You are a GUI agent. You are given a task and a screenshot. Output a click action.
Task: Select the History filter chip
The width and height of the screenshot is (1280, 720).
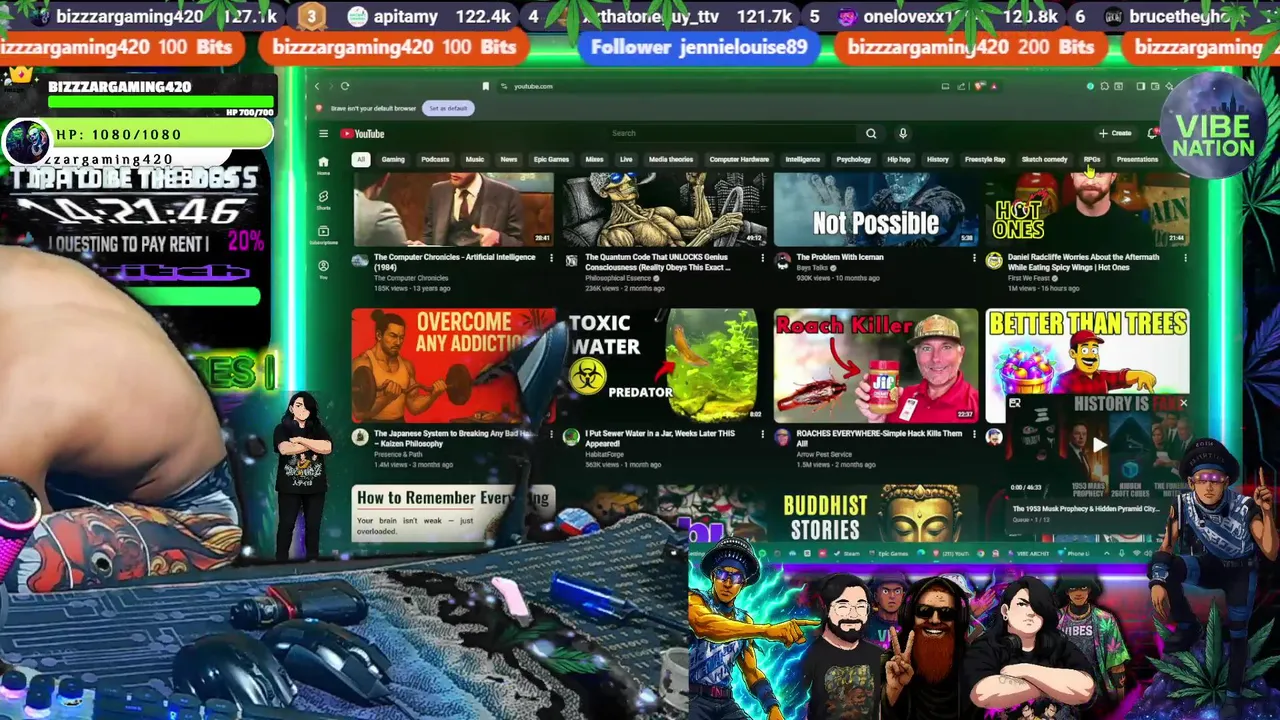coord(938,160)
